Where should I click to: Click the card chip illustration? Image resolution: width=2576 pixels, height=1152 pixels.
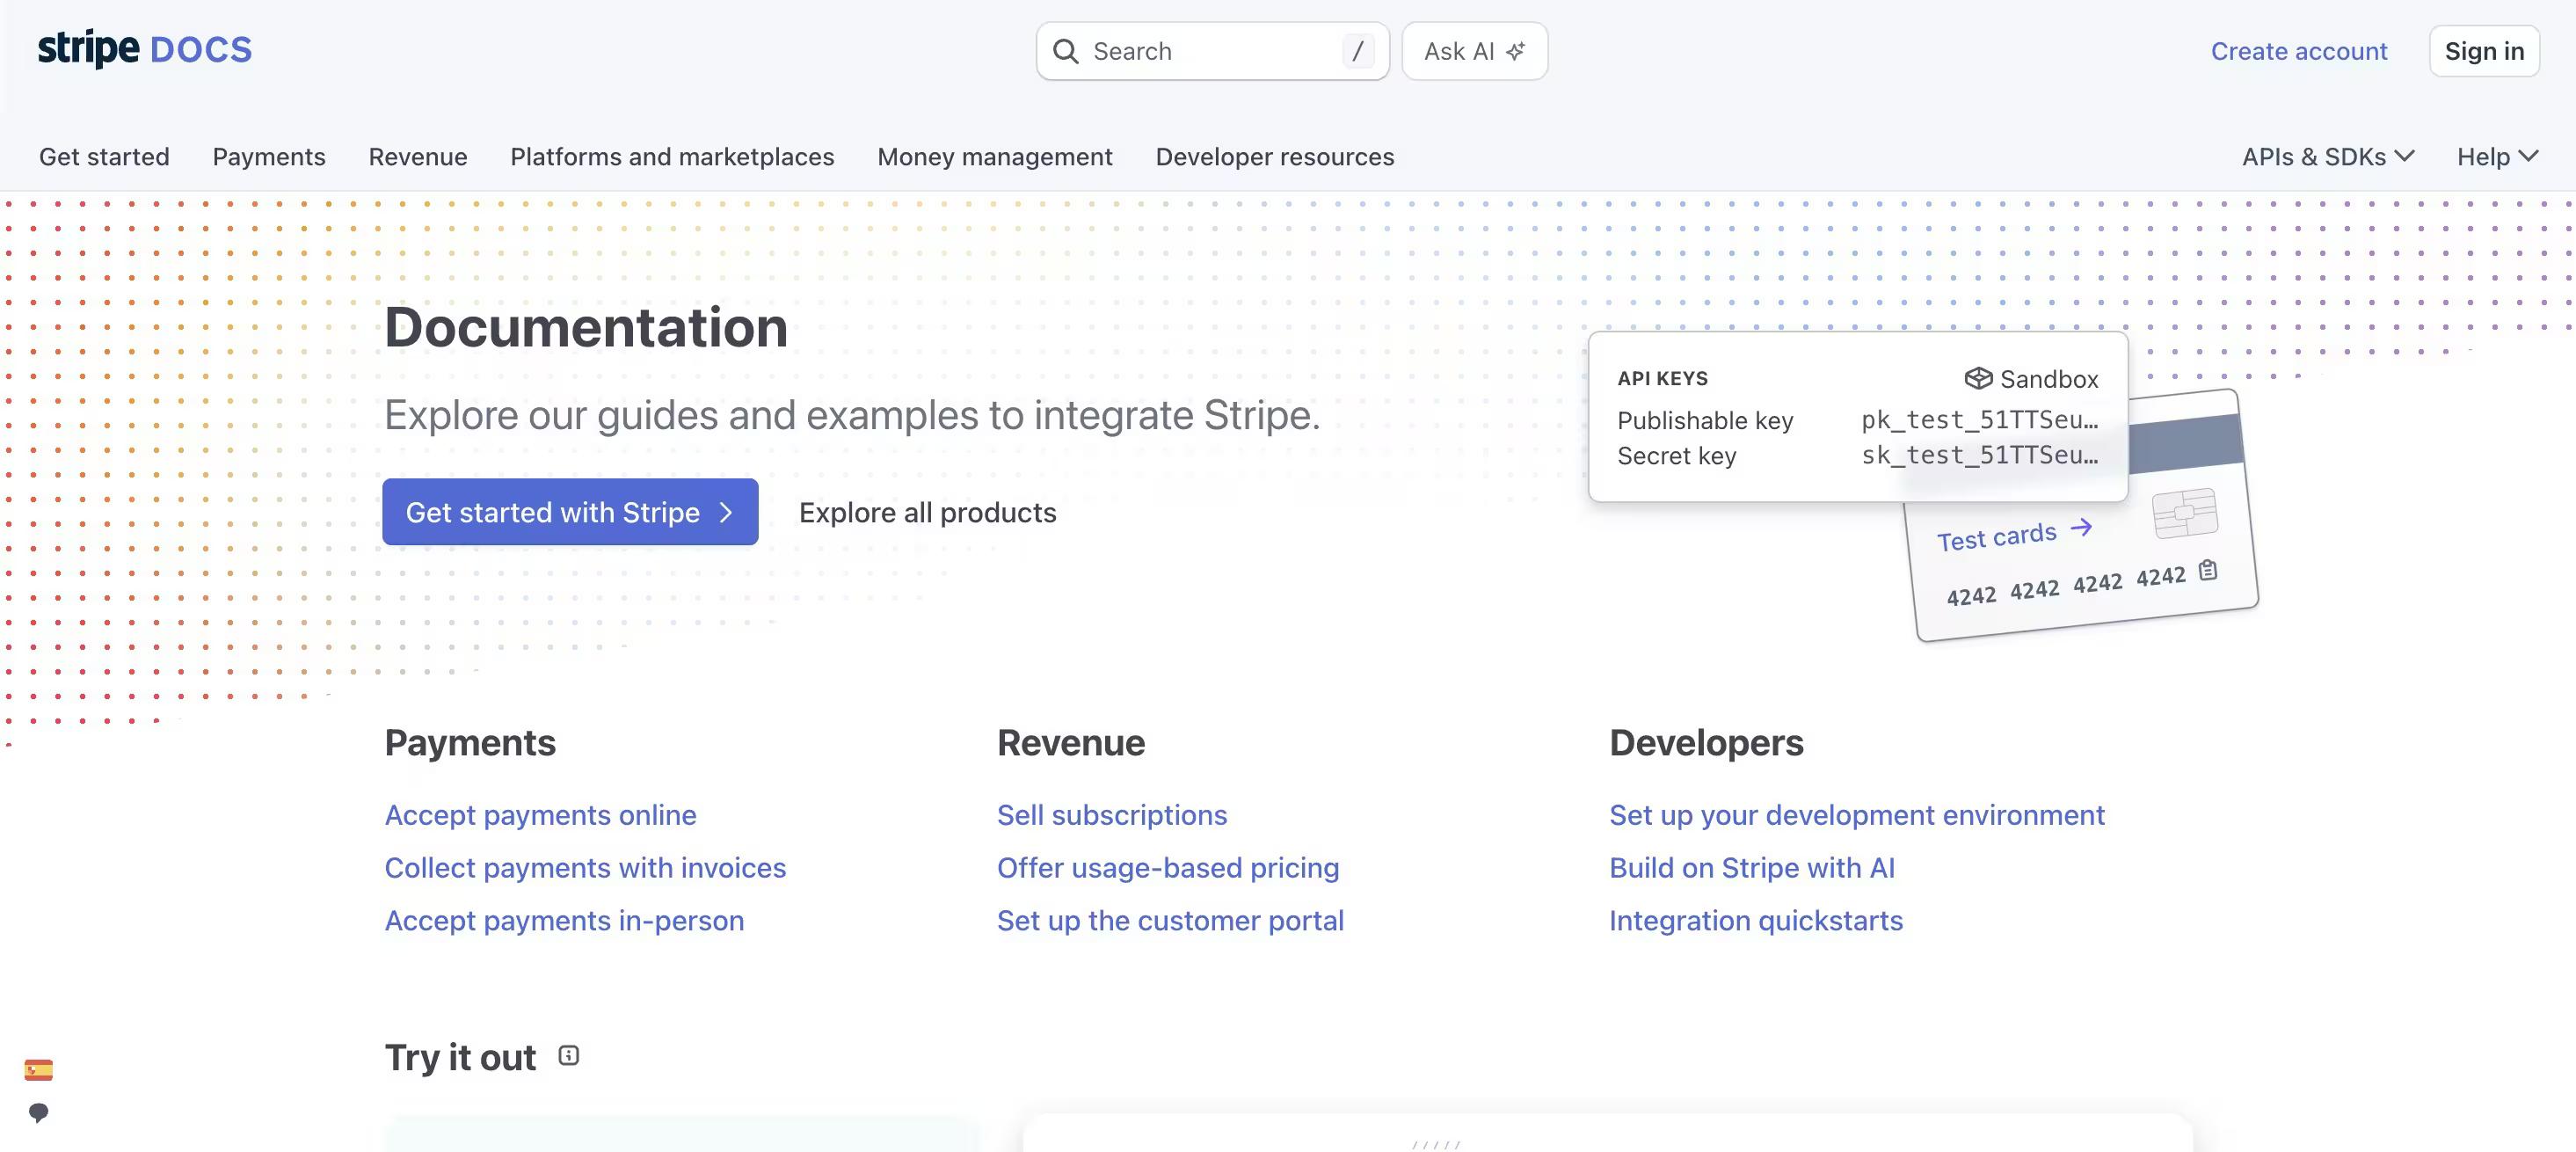(x=2184, y=513)
